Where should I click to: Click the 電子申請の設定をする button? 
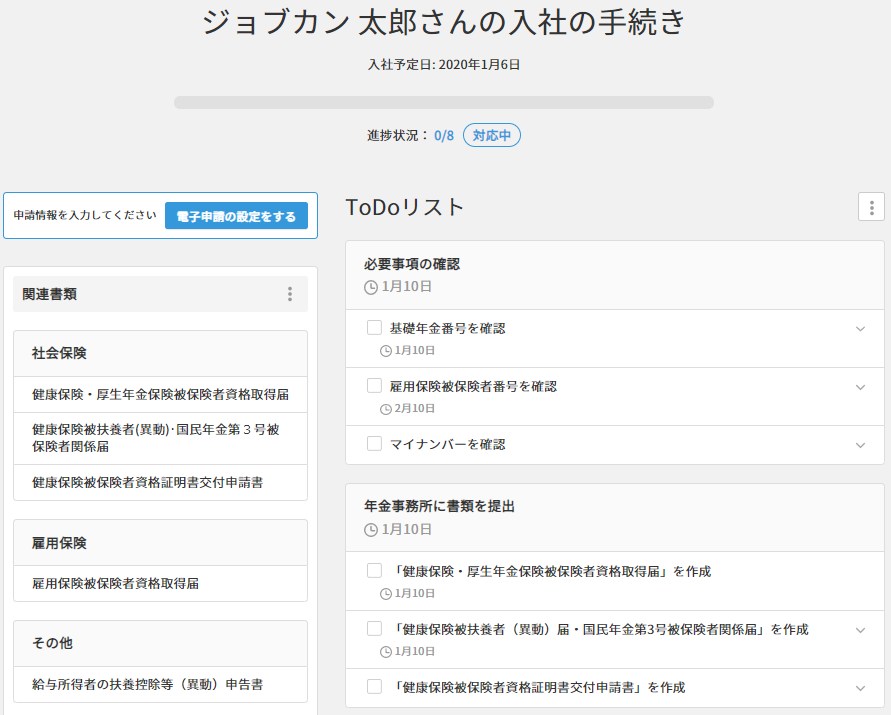click(236, 216)
